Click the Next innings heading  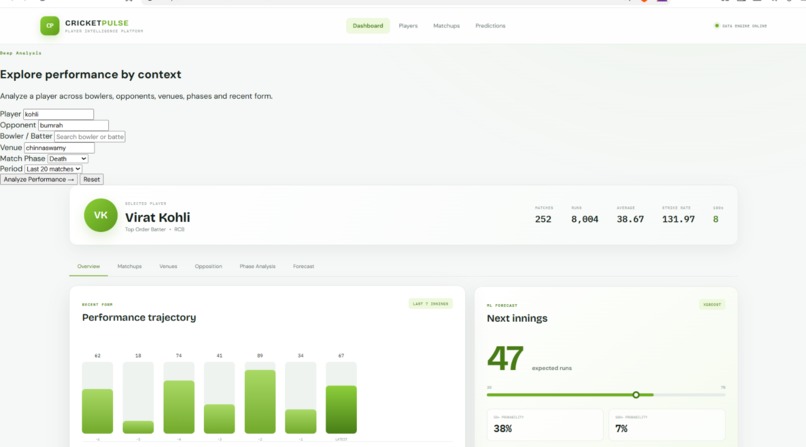tap(517, 319)
